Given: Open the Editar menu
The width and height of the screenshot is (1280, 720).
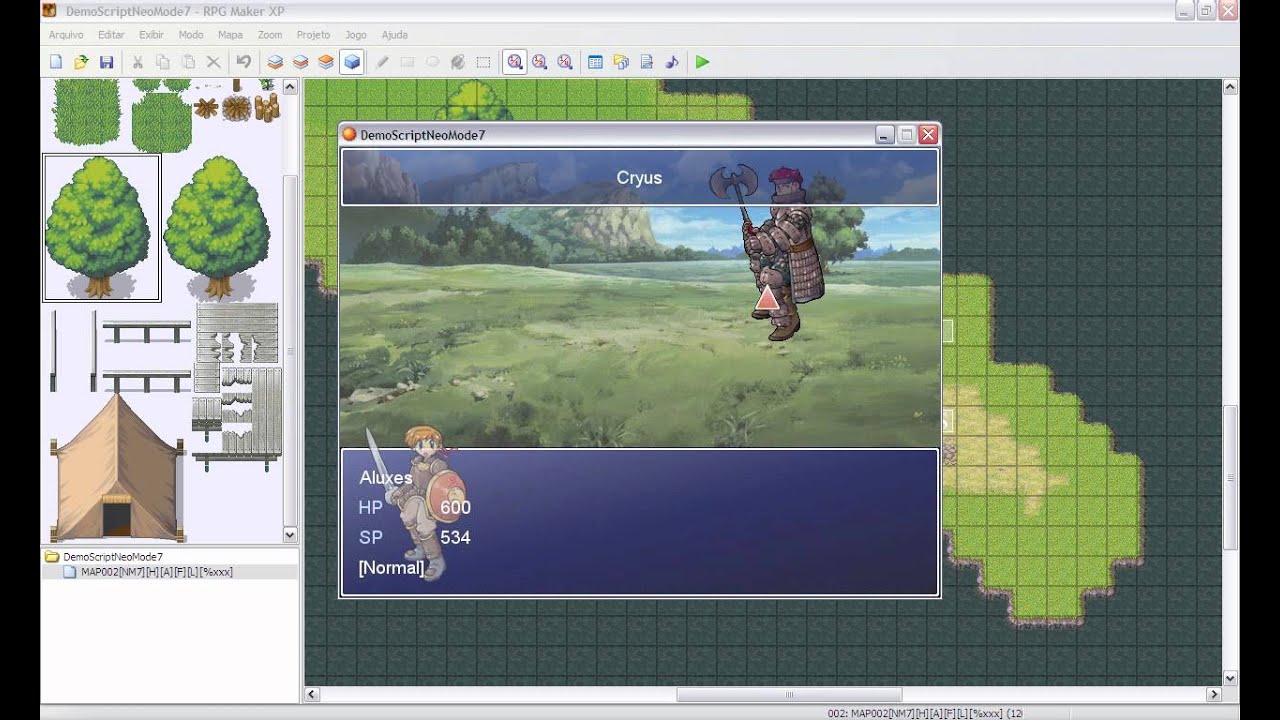Looking at the screenshot, I should pos(111,35).
